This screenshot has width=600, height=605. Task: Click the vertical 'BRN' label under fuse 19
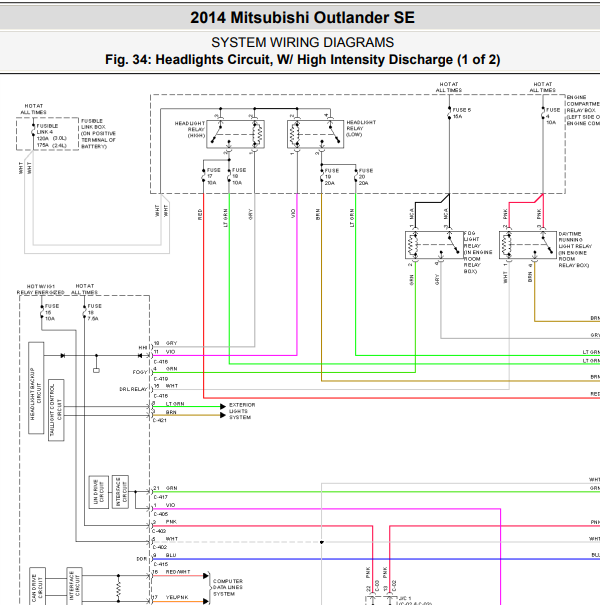pos(318,215)
